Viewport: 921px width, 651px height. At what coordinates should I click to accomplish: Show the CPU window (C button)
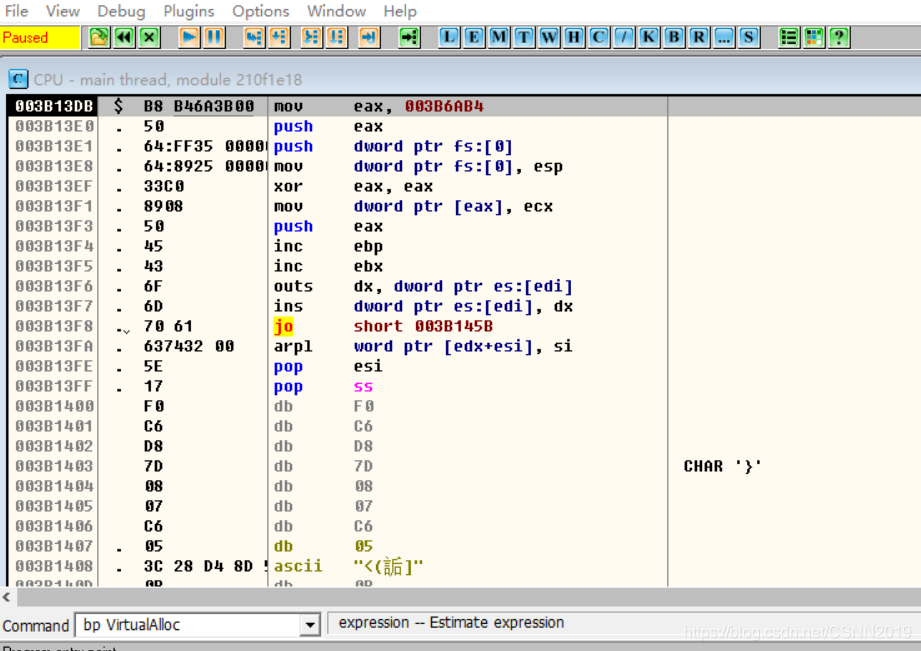[x=599, y=38]
